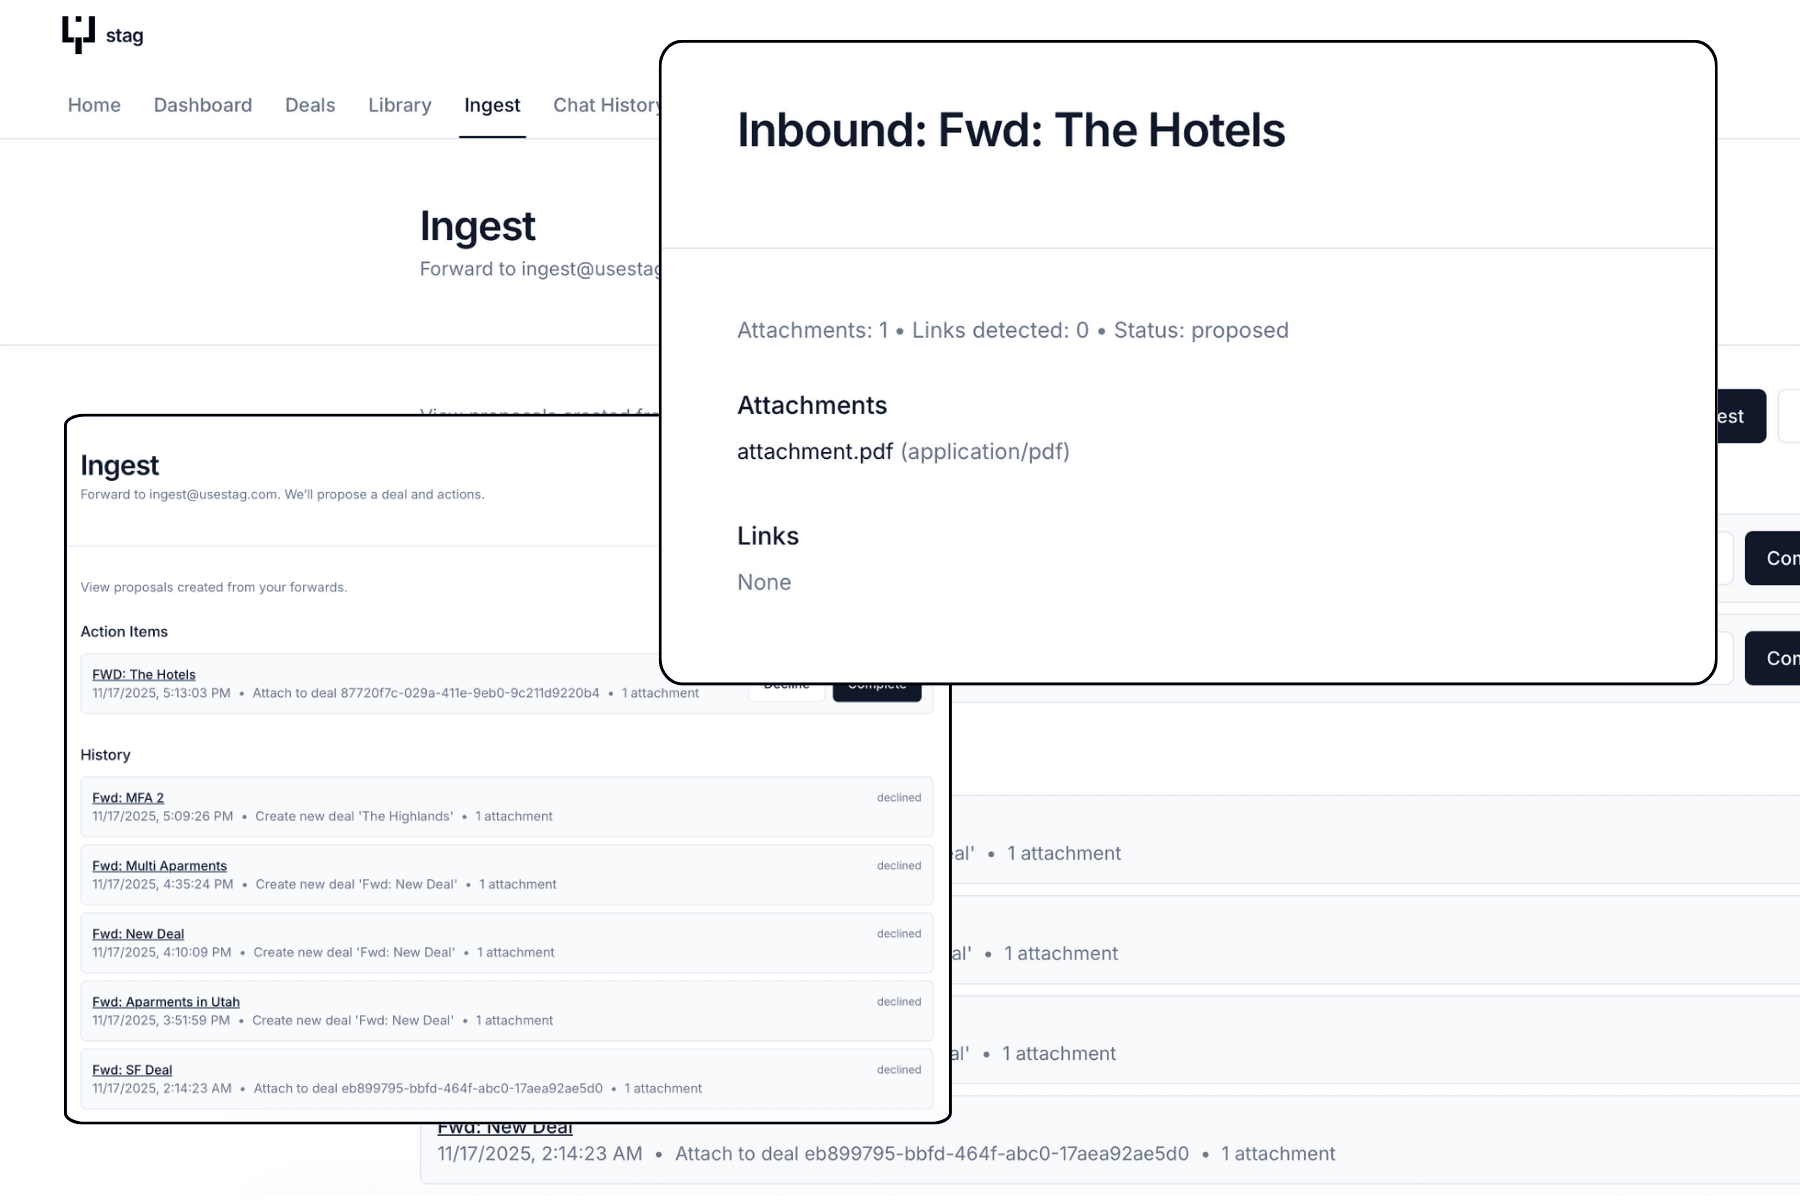The width and height of the screenshot is (1800, 1200).
Task: Open the Fwd: Multi Aparments entry
Action: pyautogui.click(x=158, y=865)
